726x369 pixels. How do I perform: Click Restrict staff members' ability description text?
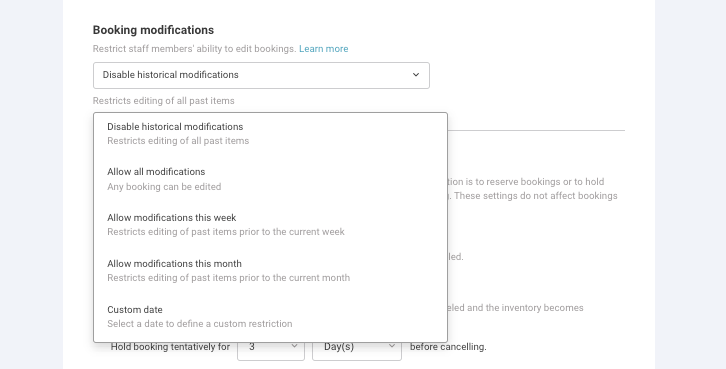pos(194,49)
